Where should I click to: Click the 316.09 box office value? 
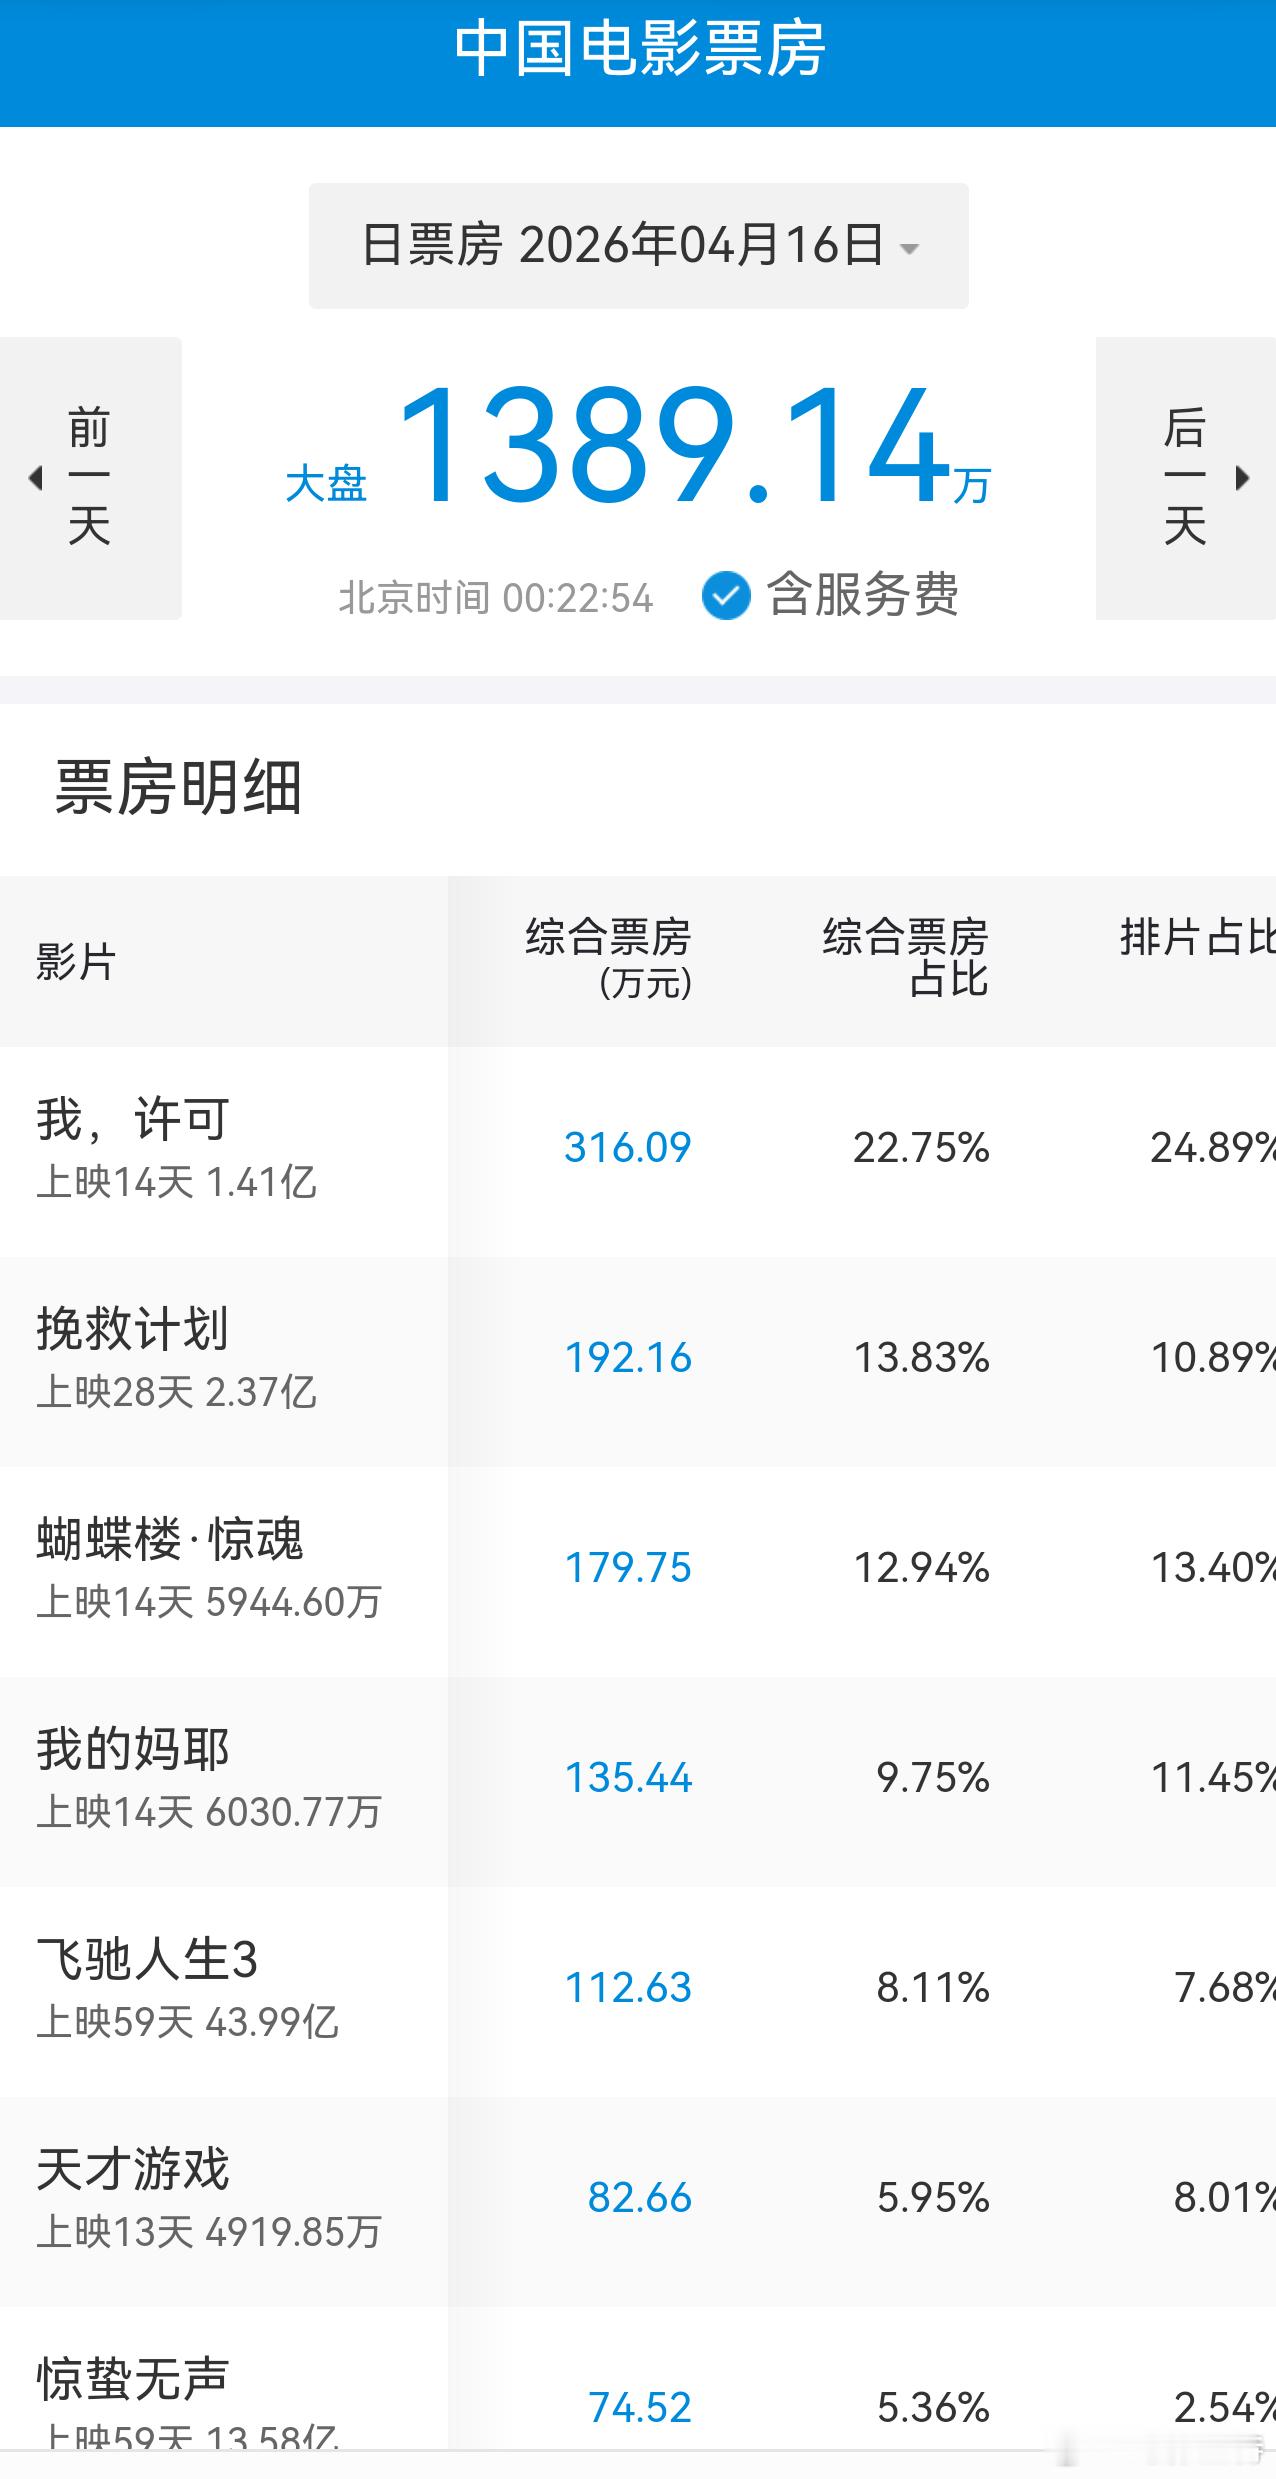(628, 1148)
